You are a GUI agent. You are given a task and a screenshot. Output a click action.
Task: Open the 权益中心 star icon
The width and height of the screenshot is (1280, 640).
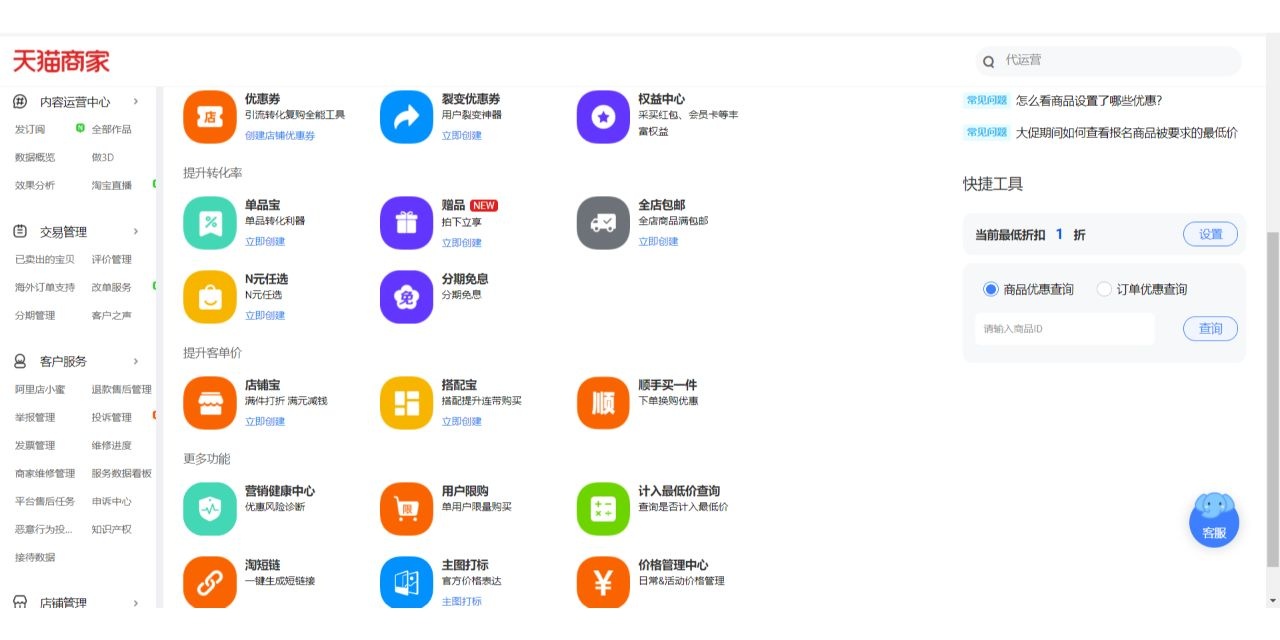604,117
